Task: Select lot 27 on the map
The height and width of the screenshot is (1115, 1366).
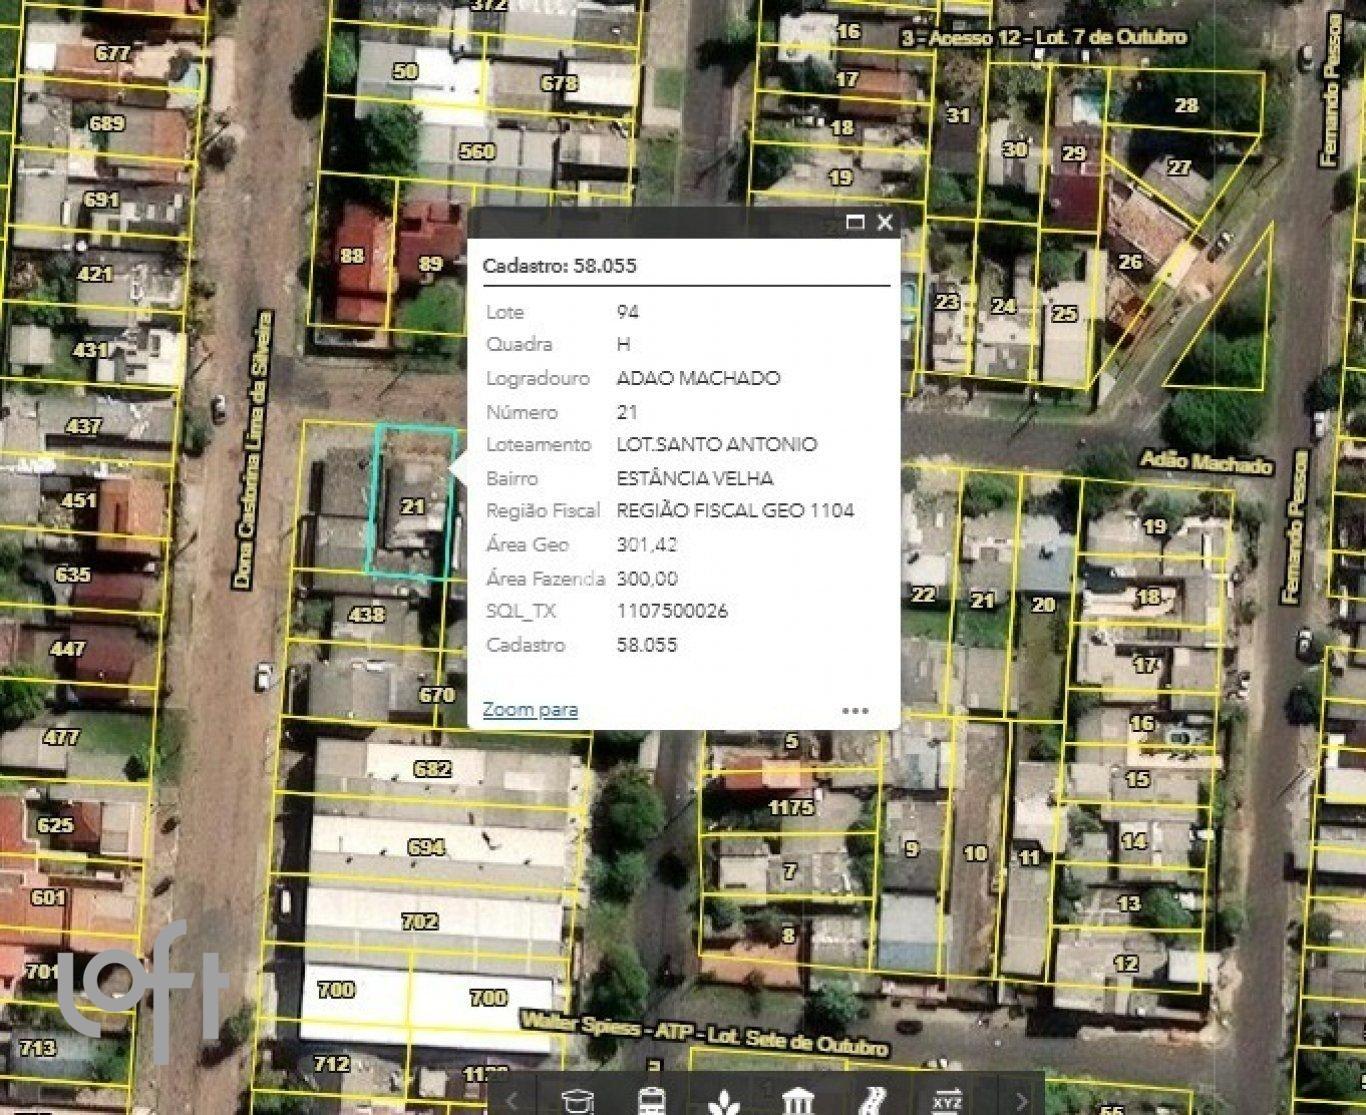Action: [1179, 167]
